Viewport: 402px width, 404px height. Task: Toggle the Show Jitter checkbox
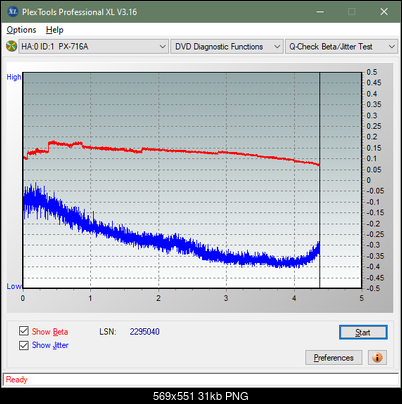[x=24, y=345]
